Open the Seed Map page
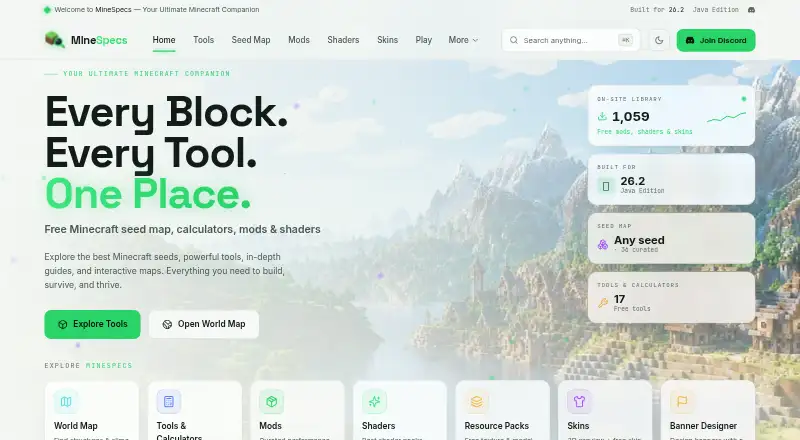800x440 pixels. 251,40
